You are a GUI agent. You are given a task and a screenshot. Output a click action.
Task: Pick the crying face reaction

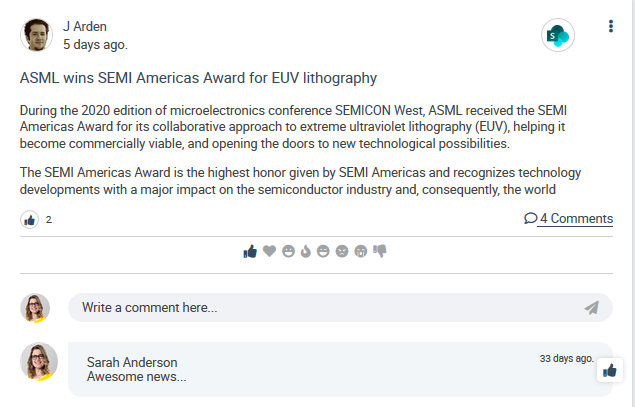click(x=361, y=251)
